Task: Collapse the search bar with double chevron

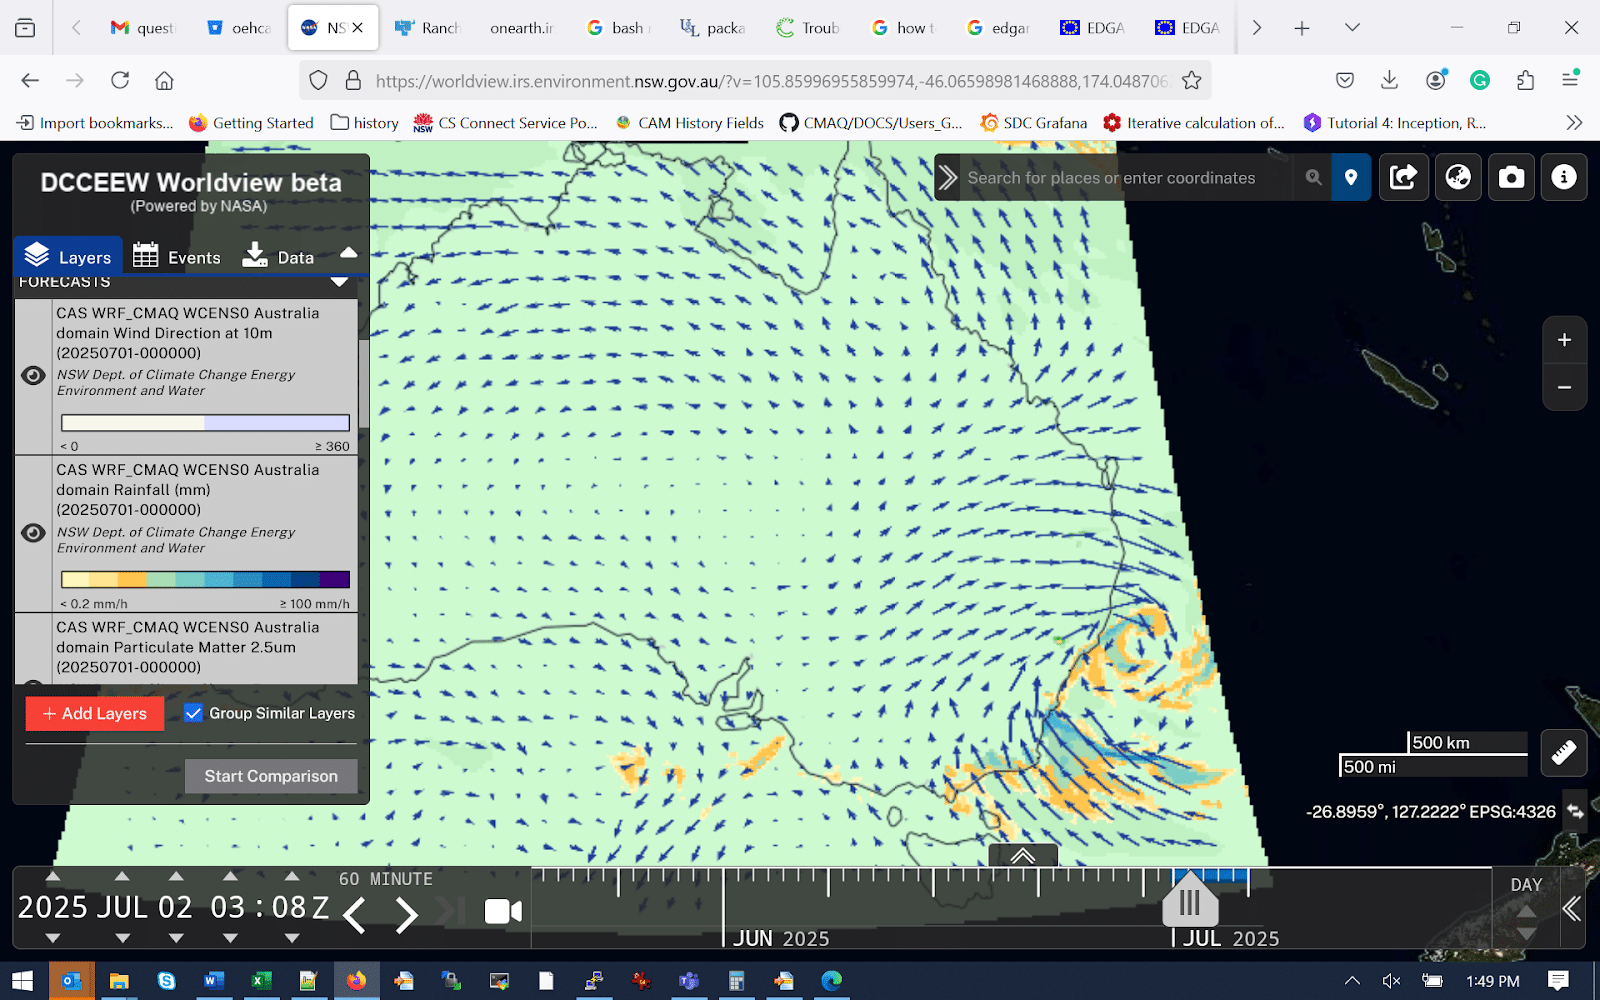Action: pyautogui.click(x=947, y=178)
